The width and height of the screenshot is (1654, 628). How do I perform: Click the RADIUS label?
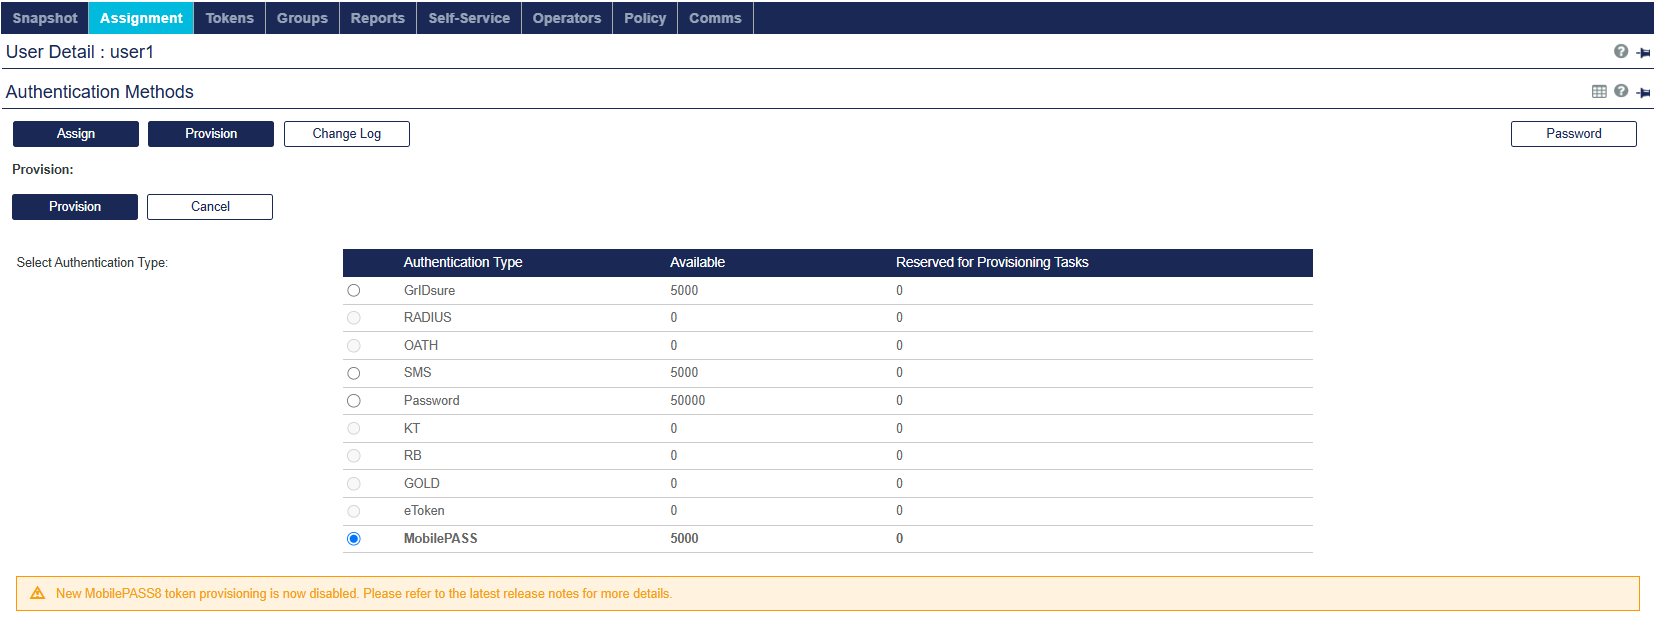coord(428,317)
